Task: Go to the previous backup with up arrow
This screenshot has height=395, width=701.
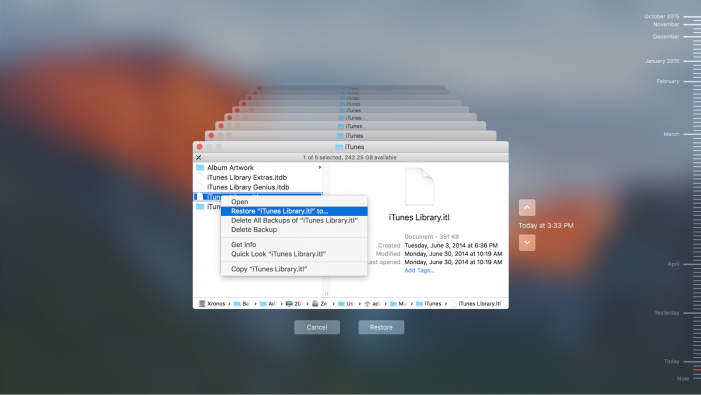Action: click(x=527, y=208)
